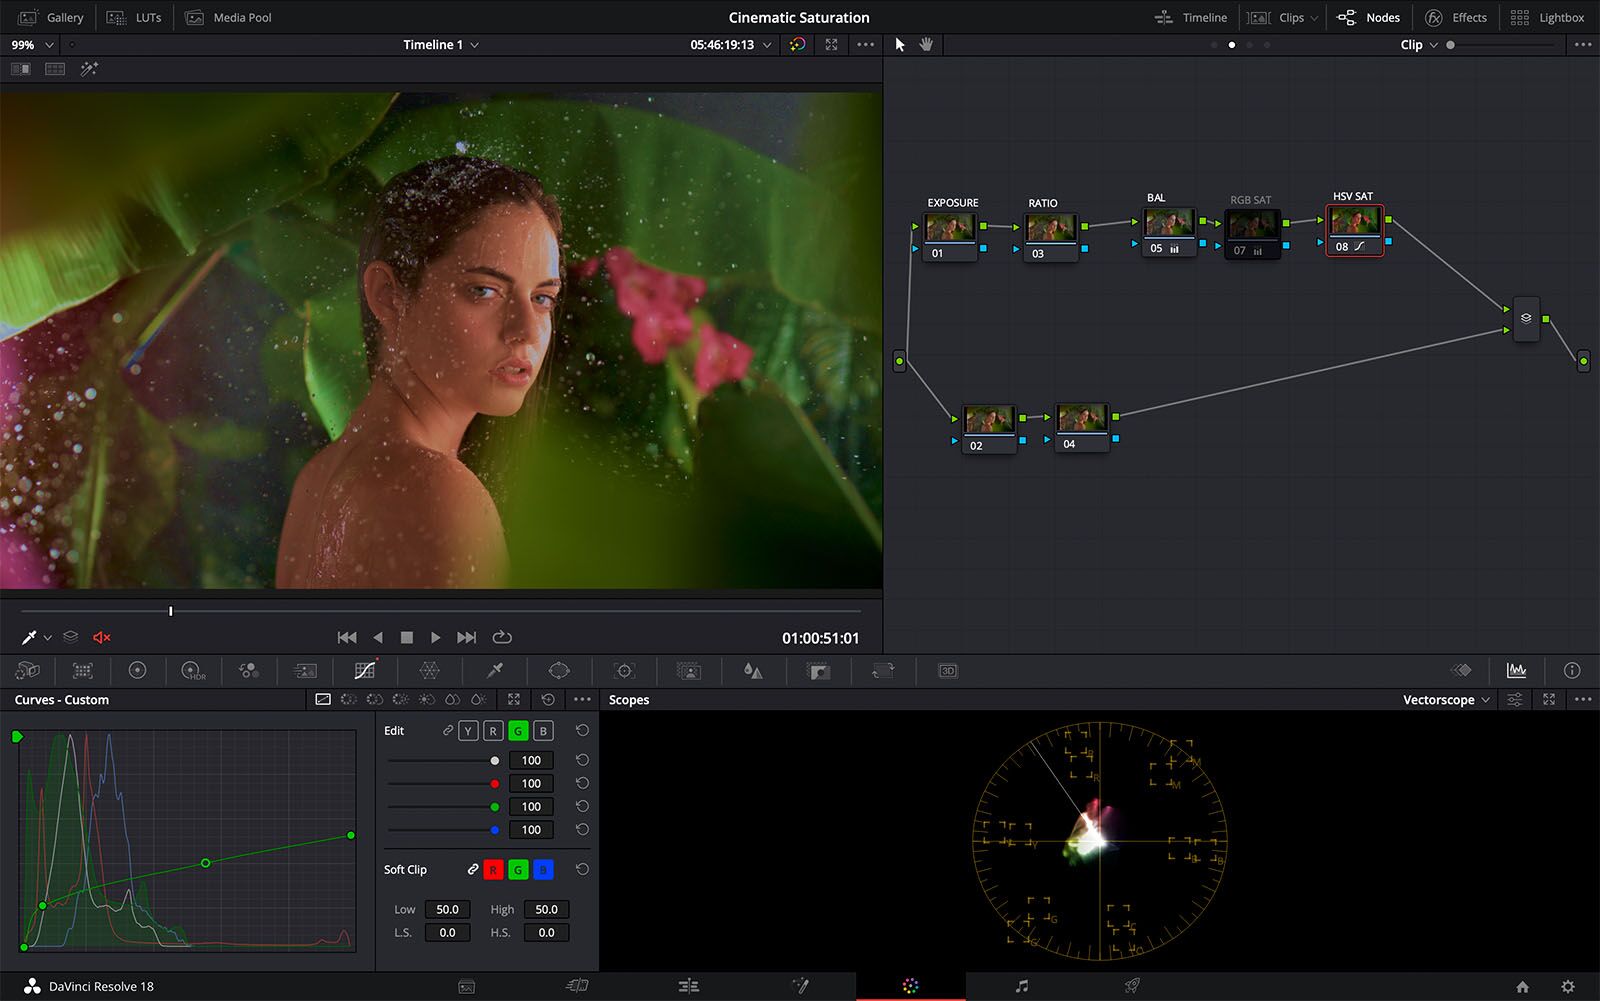The height and width of the screenshot is (1001, 1600).
Task: Open the LUTs browser
Action: [x=135, y=17]
